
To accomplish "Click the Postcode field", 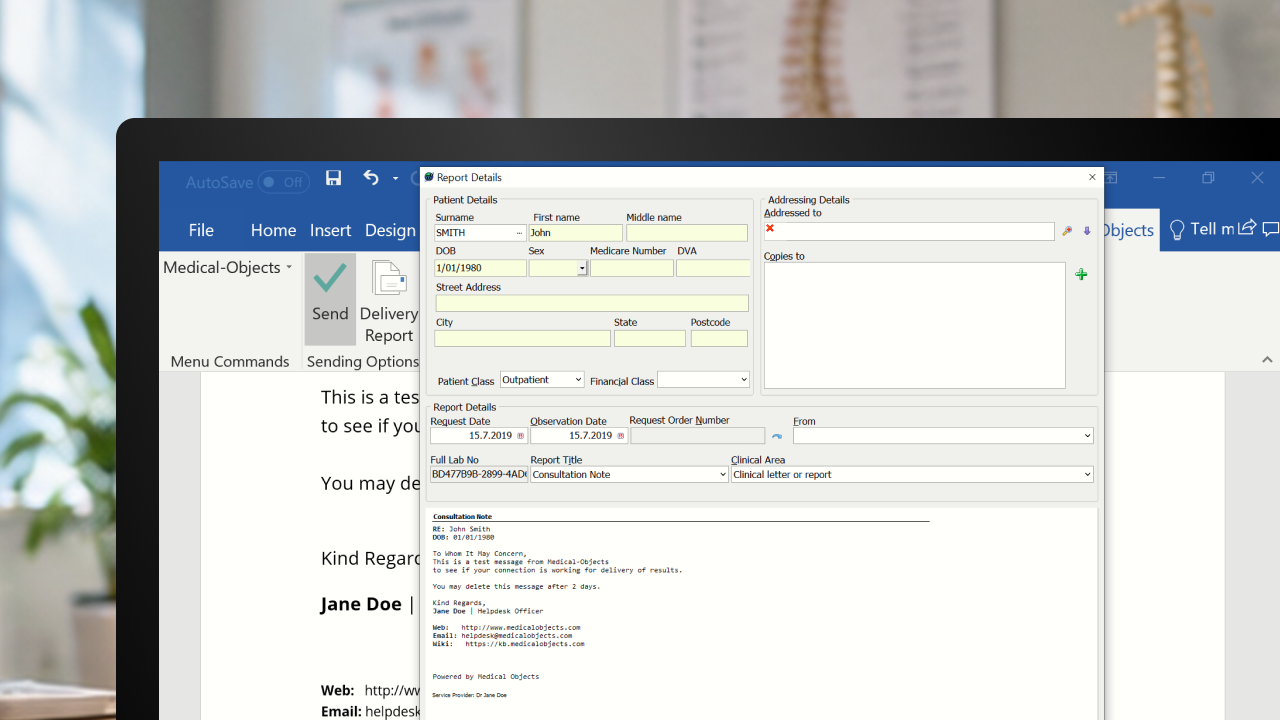I will (x=719, y=339).
